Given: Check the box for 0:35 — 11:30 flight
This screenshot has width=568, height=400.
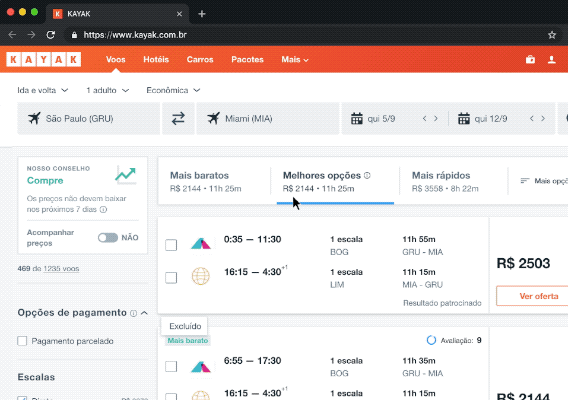Looking at the screenshot, I should coord(171,245).
